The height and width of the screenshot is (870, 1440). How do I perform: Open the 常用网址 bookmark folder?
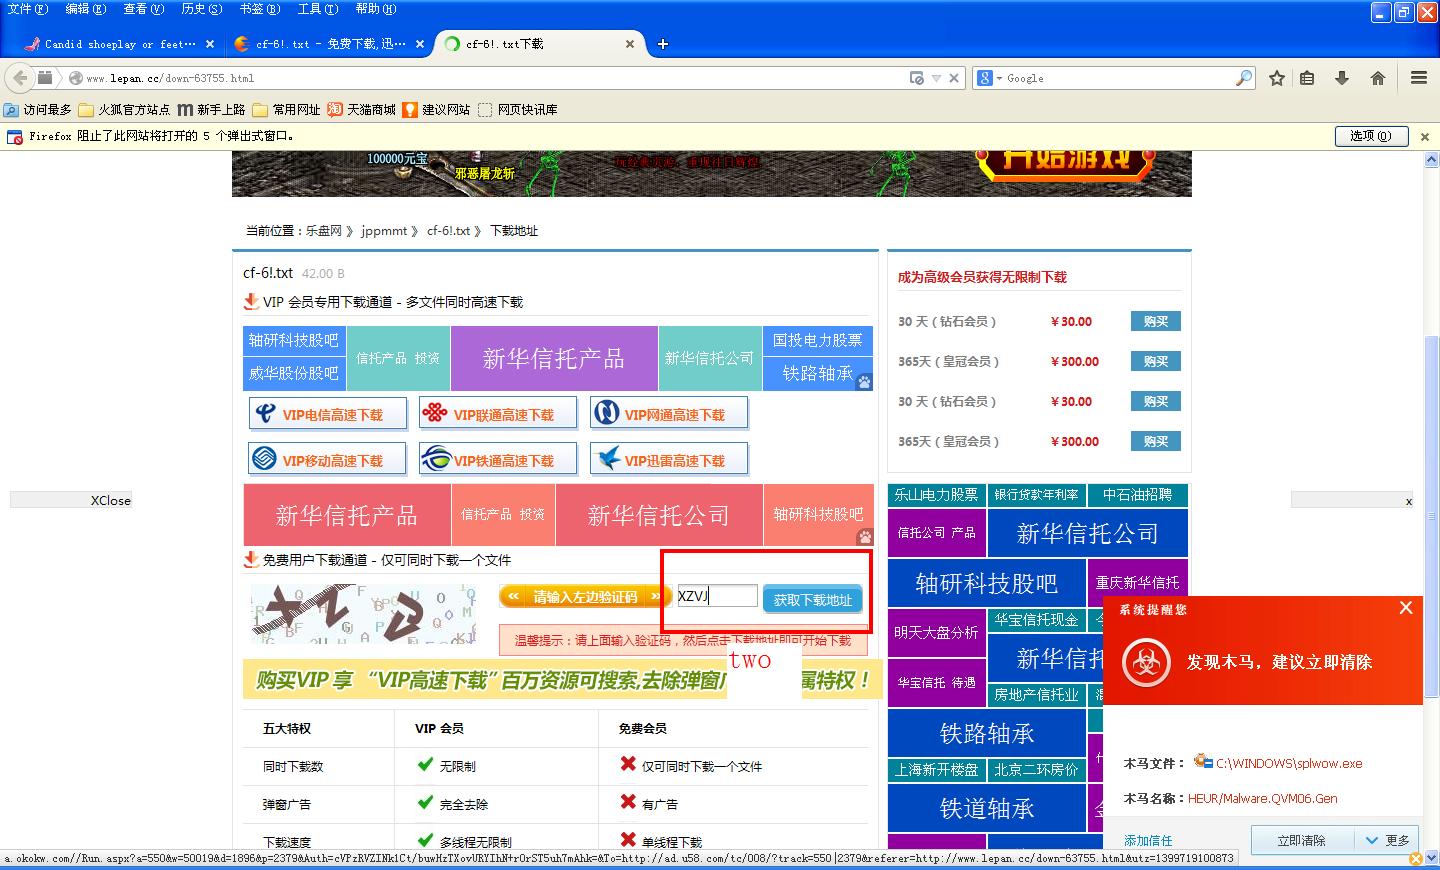point(287,110)
